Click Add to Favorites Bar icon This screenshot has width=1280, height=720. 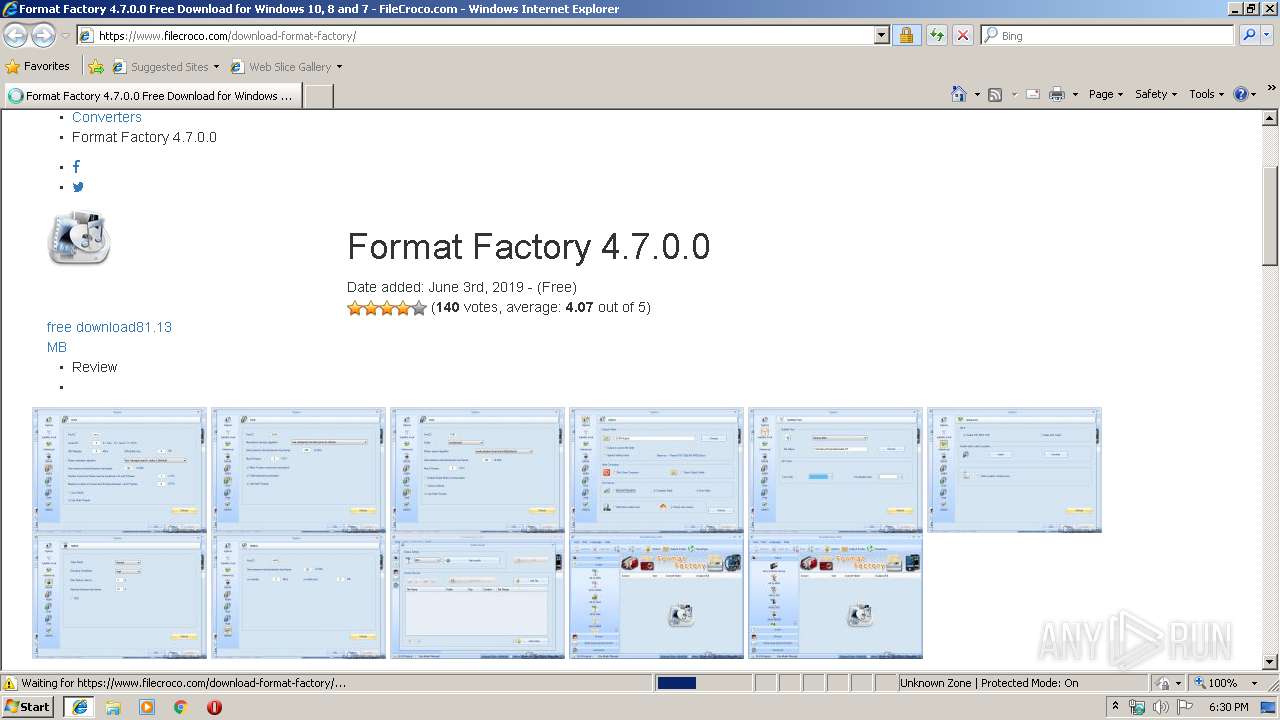(96, 67)
